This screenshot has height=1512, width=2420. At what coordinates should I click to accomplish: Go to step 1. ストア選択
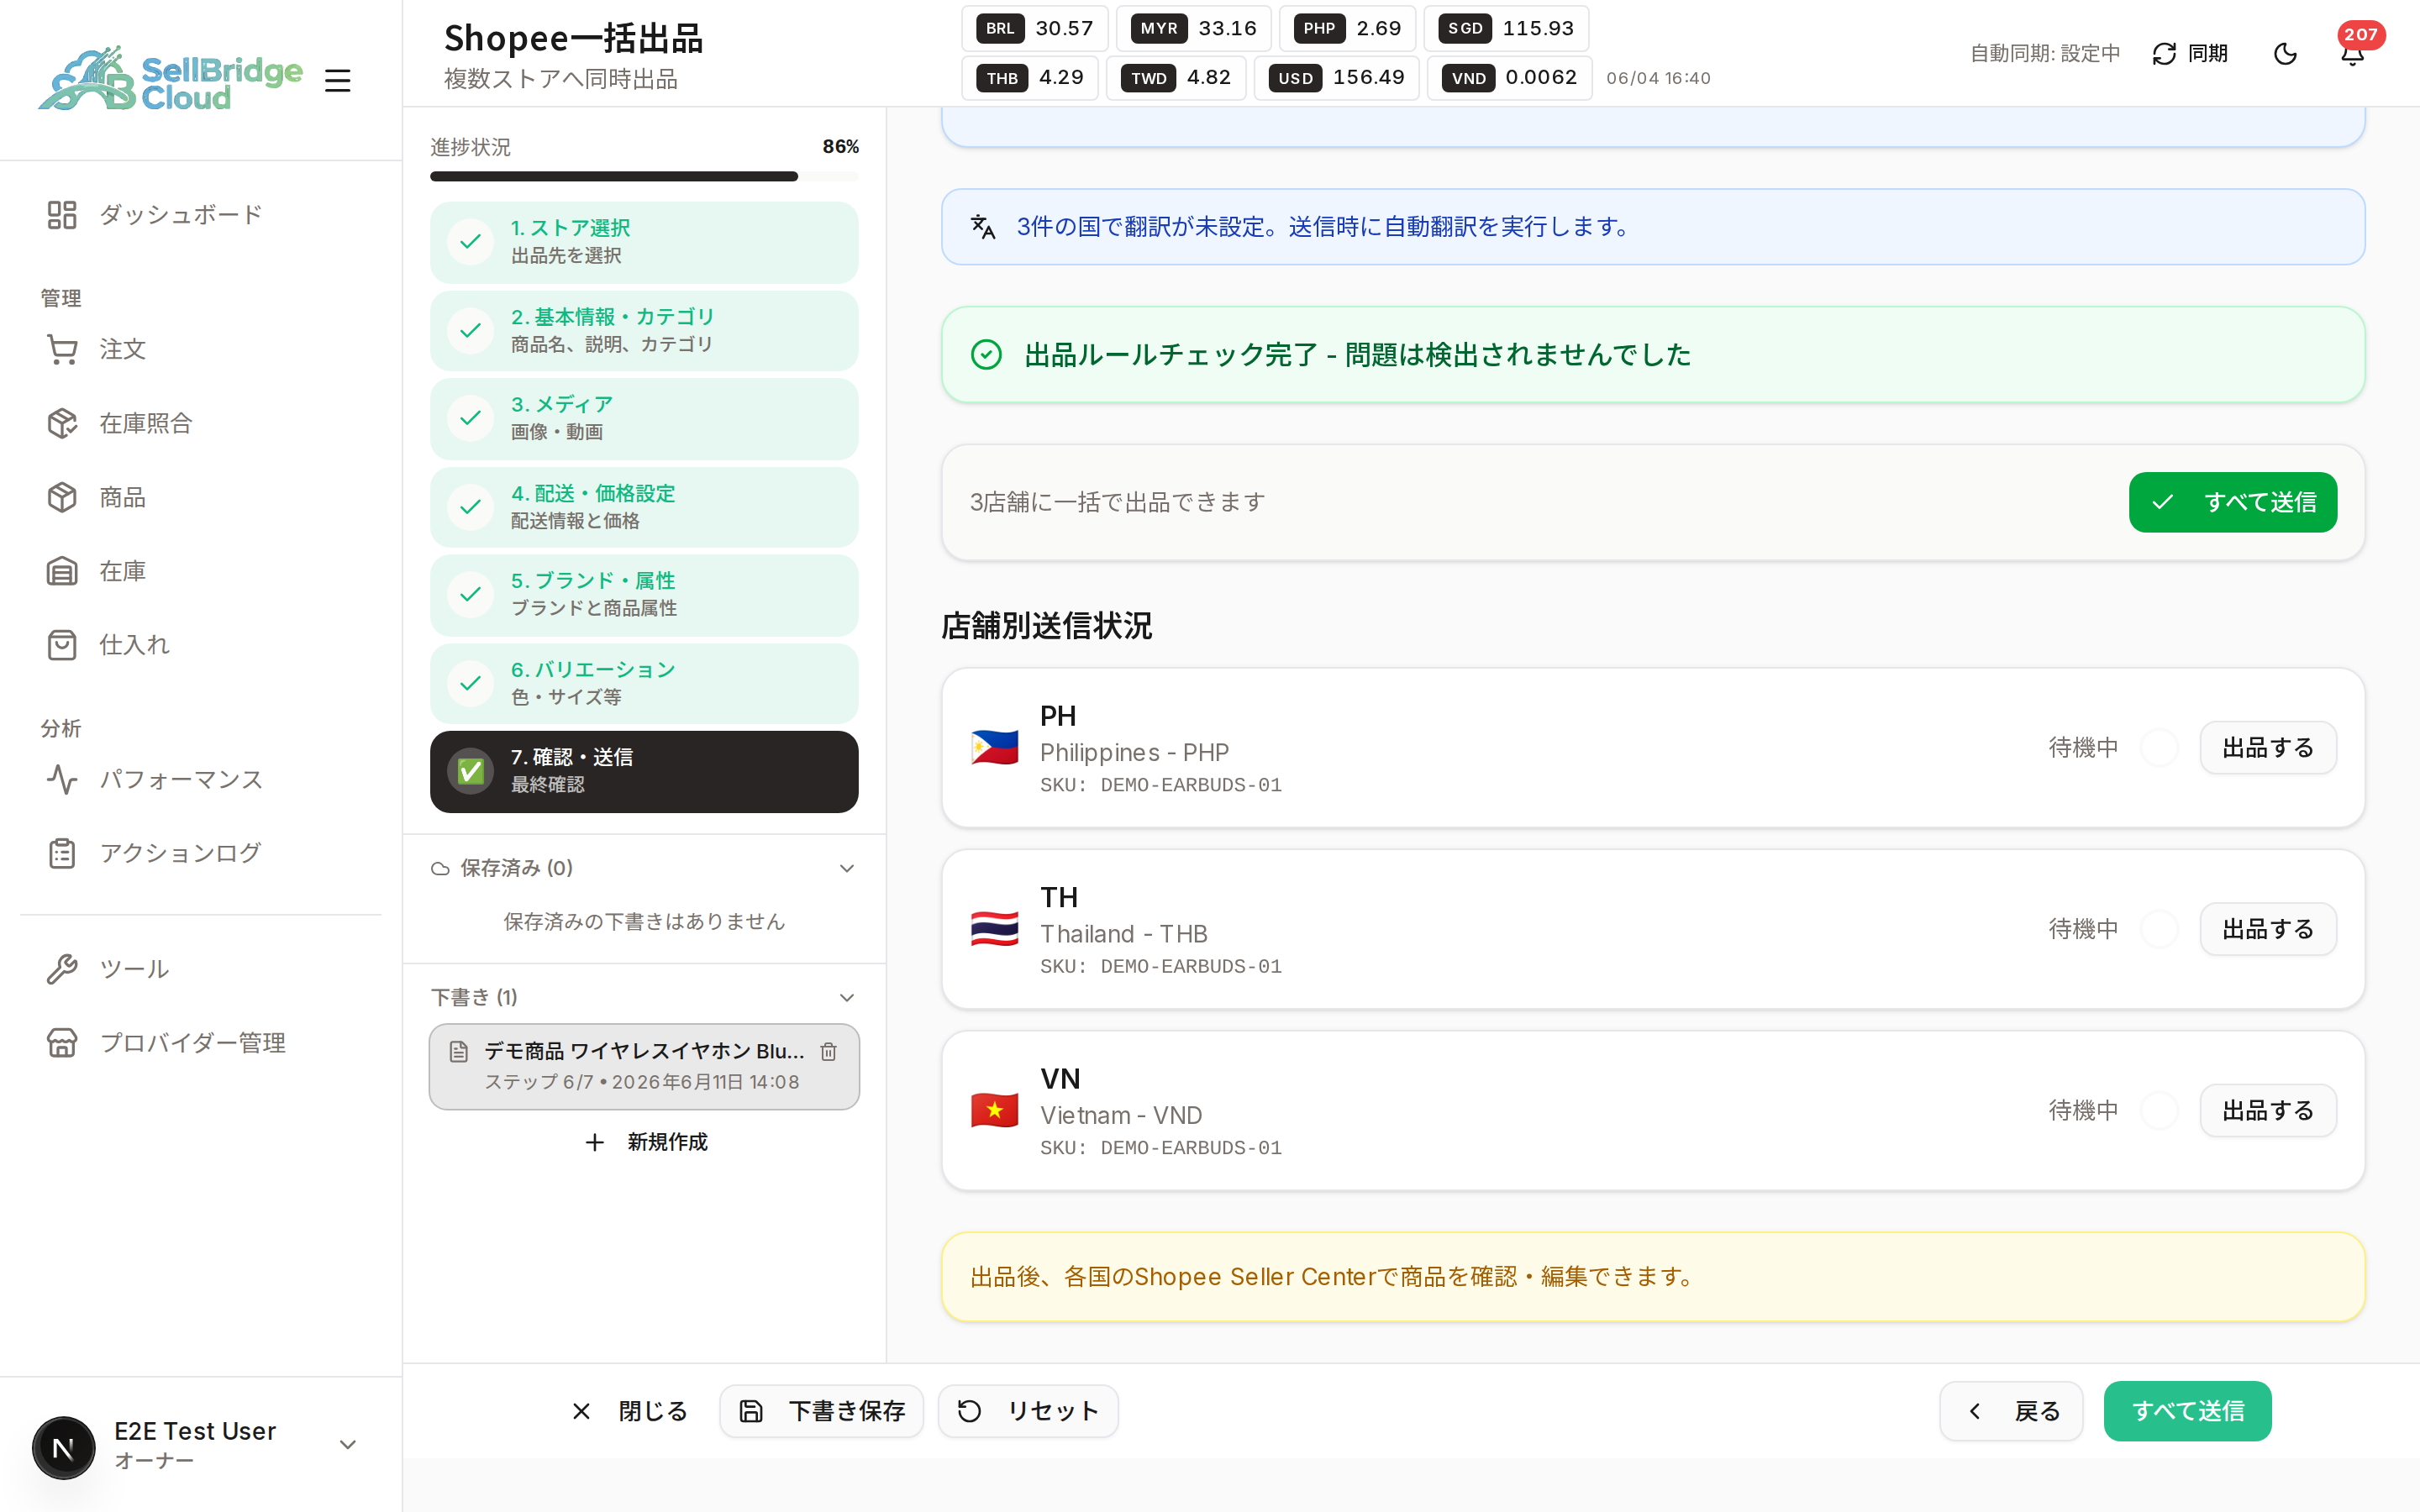pos(644,242)
